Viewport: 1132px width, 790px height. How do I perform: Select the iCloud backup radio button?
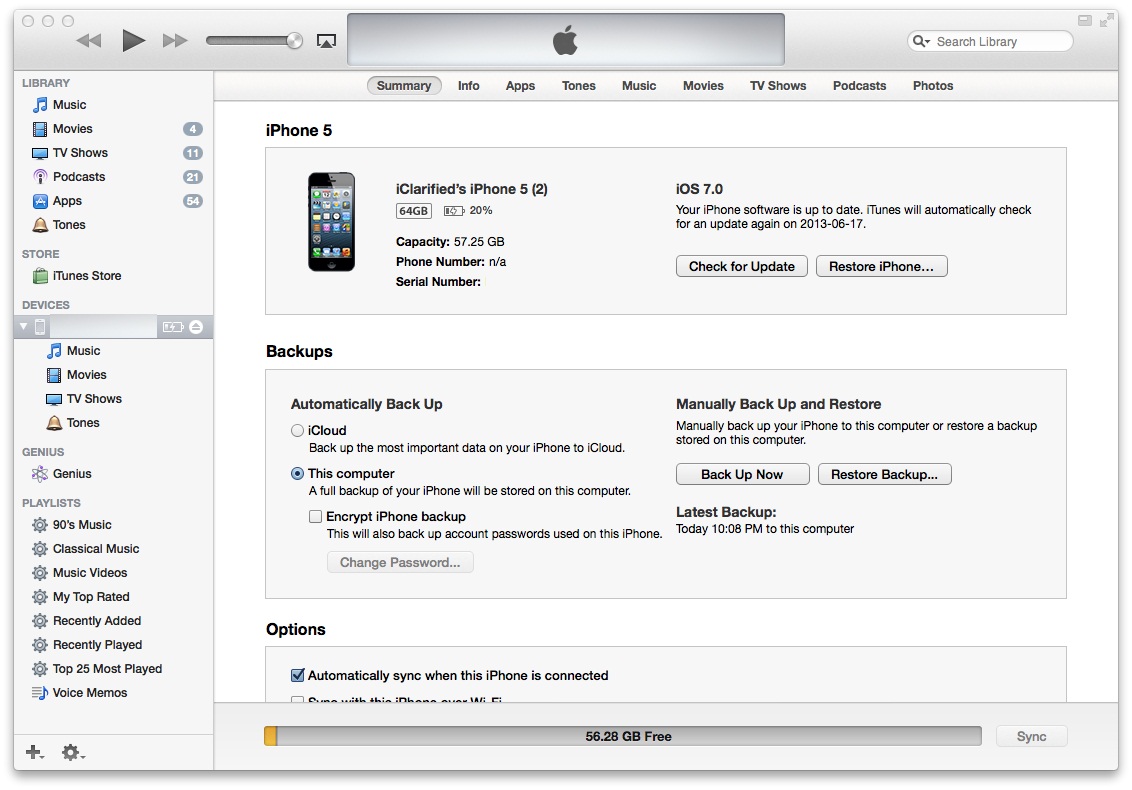(x=297, y=430)
